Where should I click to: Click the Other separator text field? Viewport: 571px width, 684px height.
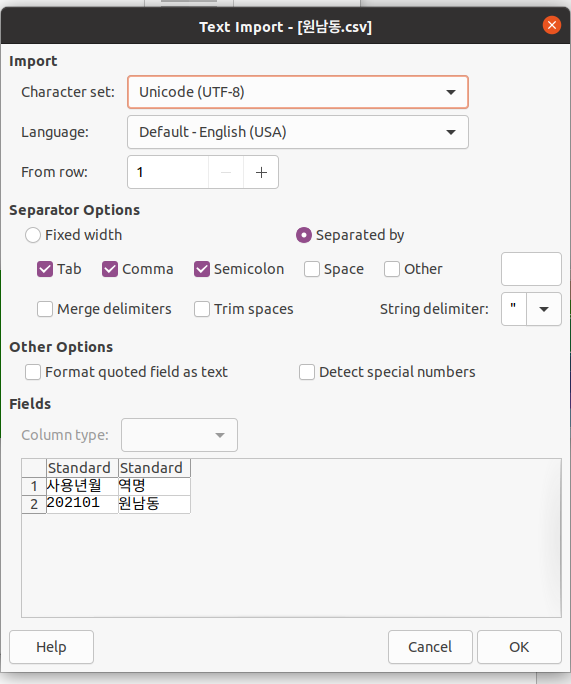pyautogui.click(x=531, y=269)
